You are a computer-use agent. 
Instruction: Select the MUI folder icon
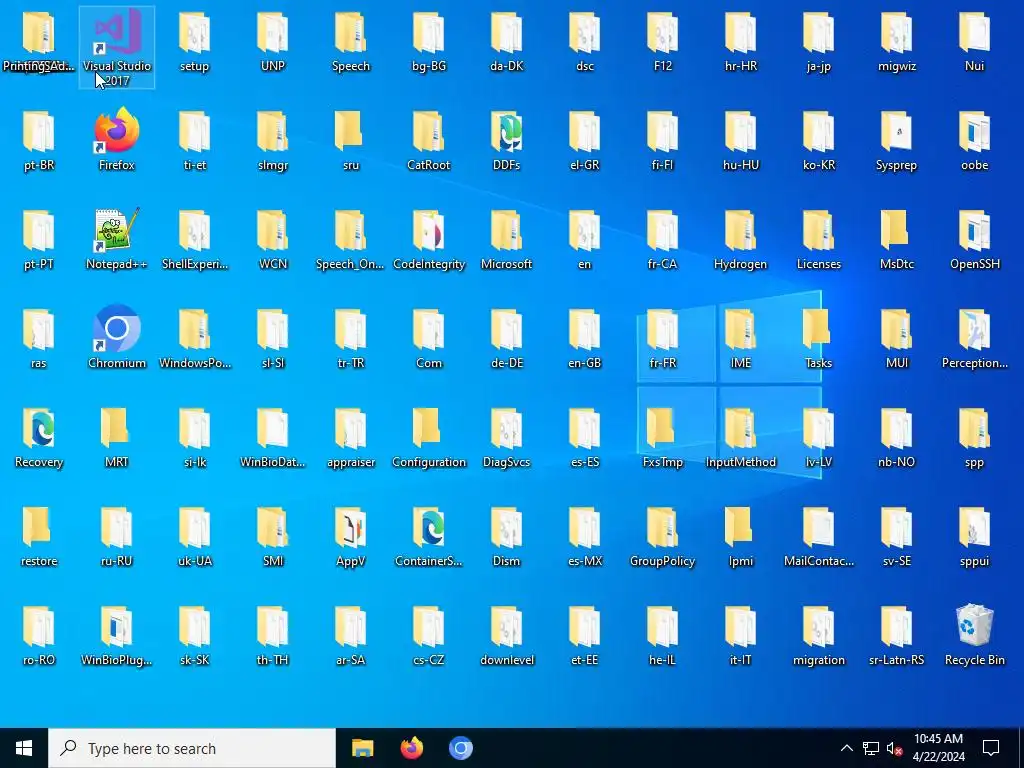[x=897, y=338]
